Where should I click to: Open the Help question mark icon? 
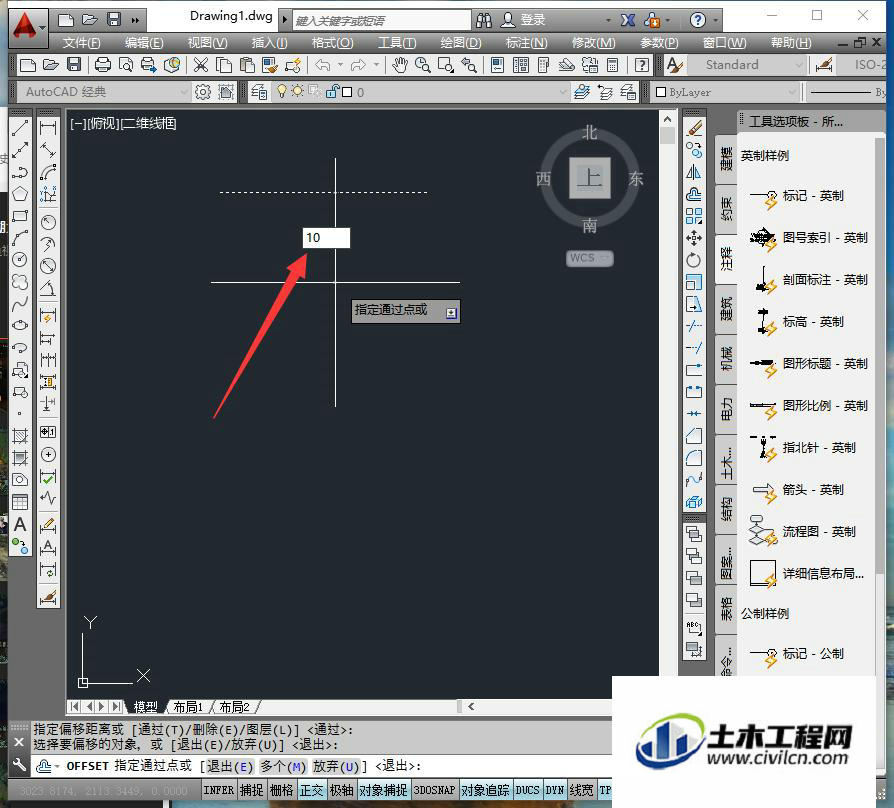pyautogui.click(x=697, y=21)
